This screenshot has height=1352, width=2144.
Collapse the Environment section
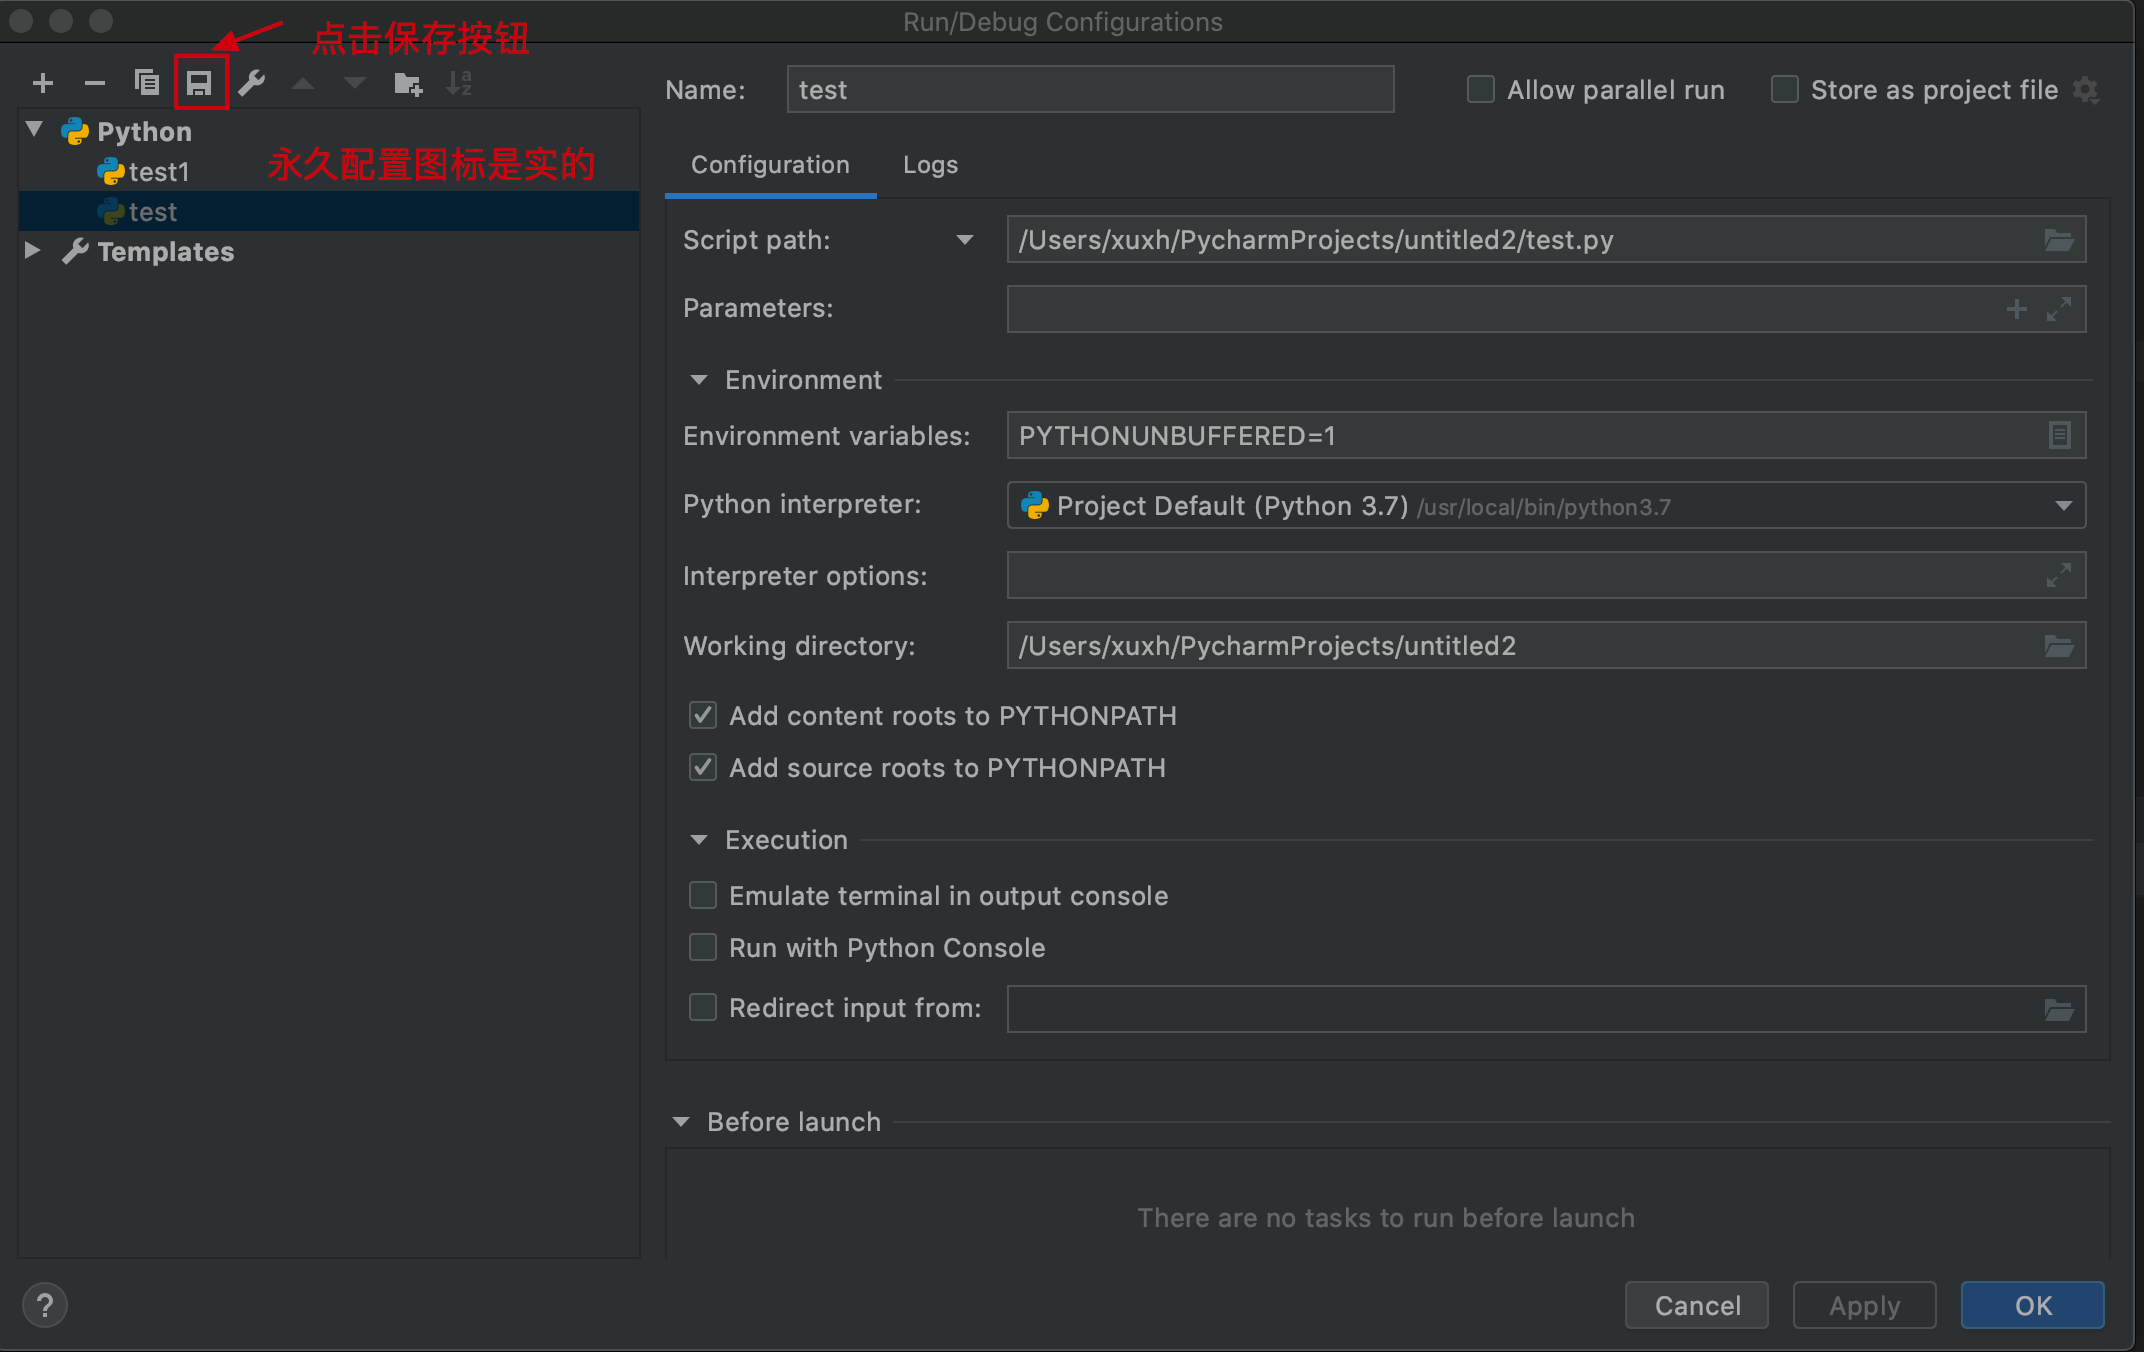[699, 380]
